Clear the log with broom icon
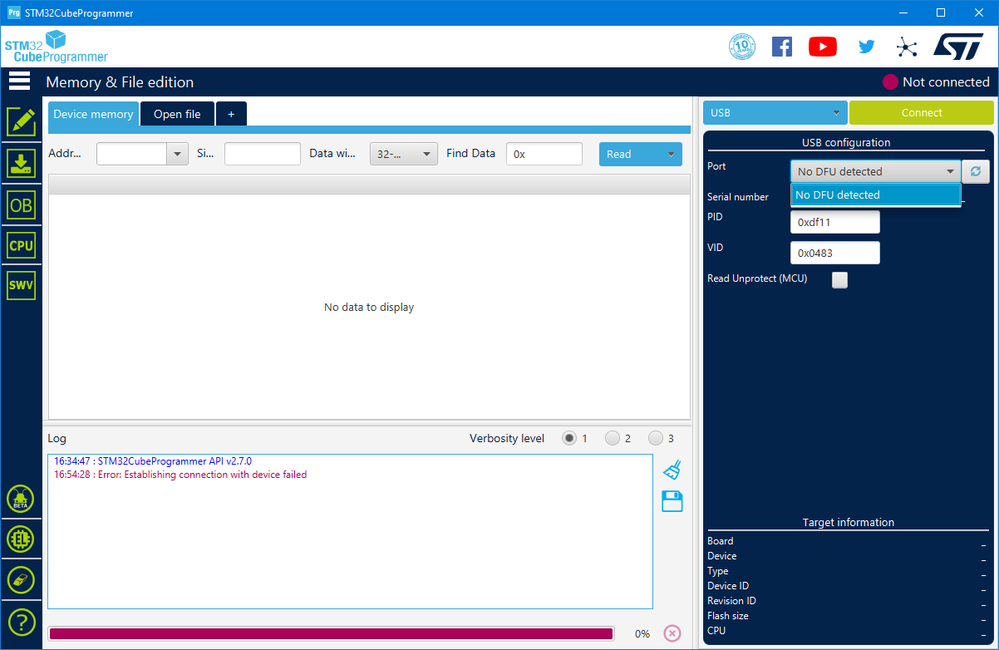 point(672,470)
